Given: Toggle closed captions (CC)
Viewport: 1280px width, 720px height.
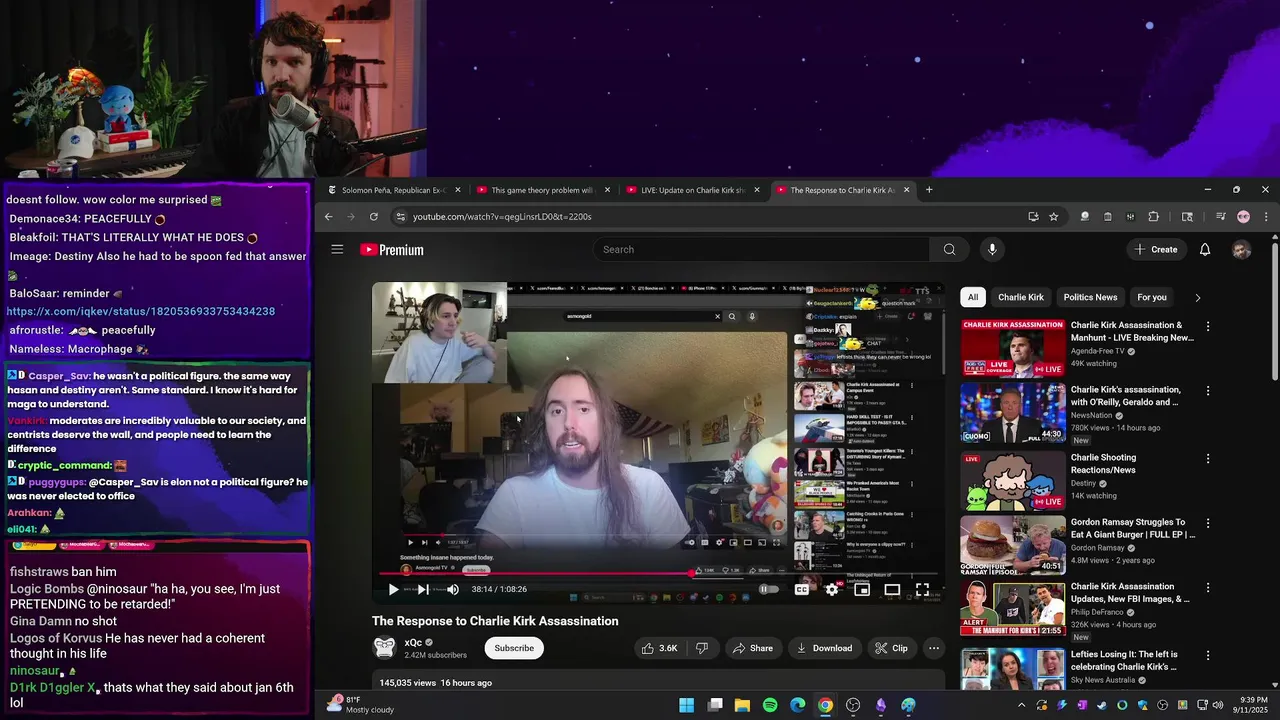Looking at the screenshot, I should tap(801, 590).
